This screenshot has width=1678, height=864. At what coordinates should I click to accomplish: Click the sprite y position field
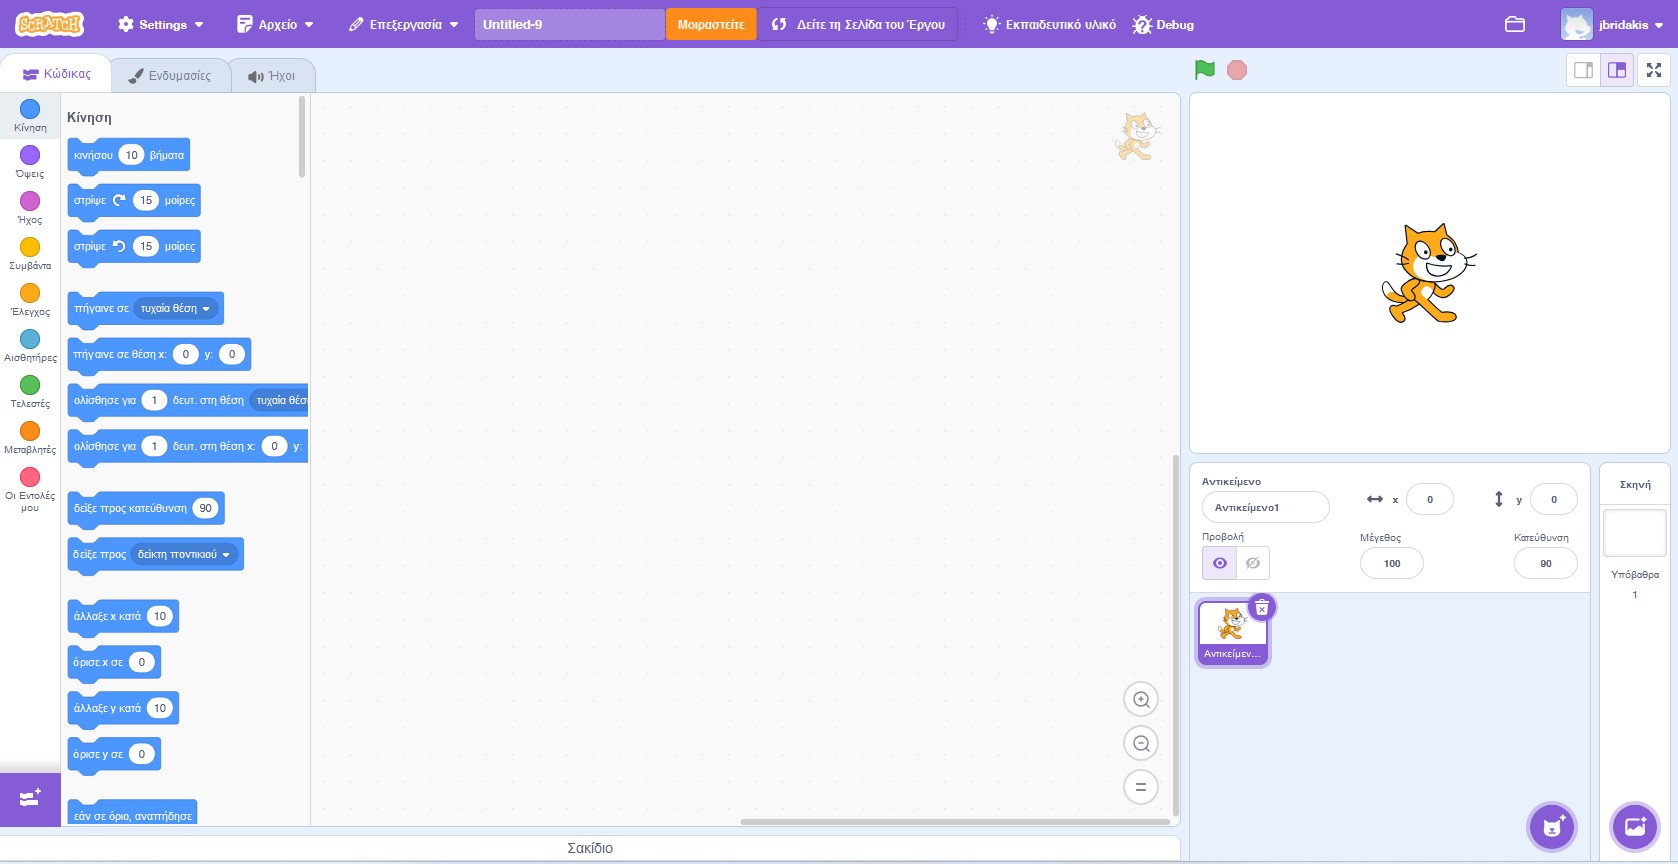(x=1554, y=499)
